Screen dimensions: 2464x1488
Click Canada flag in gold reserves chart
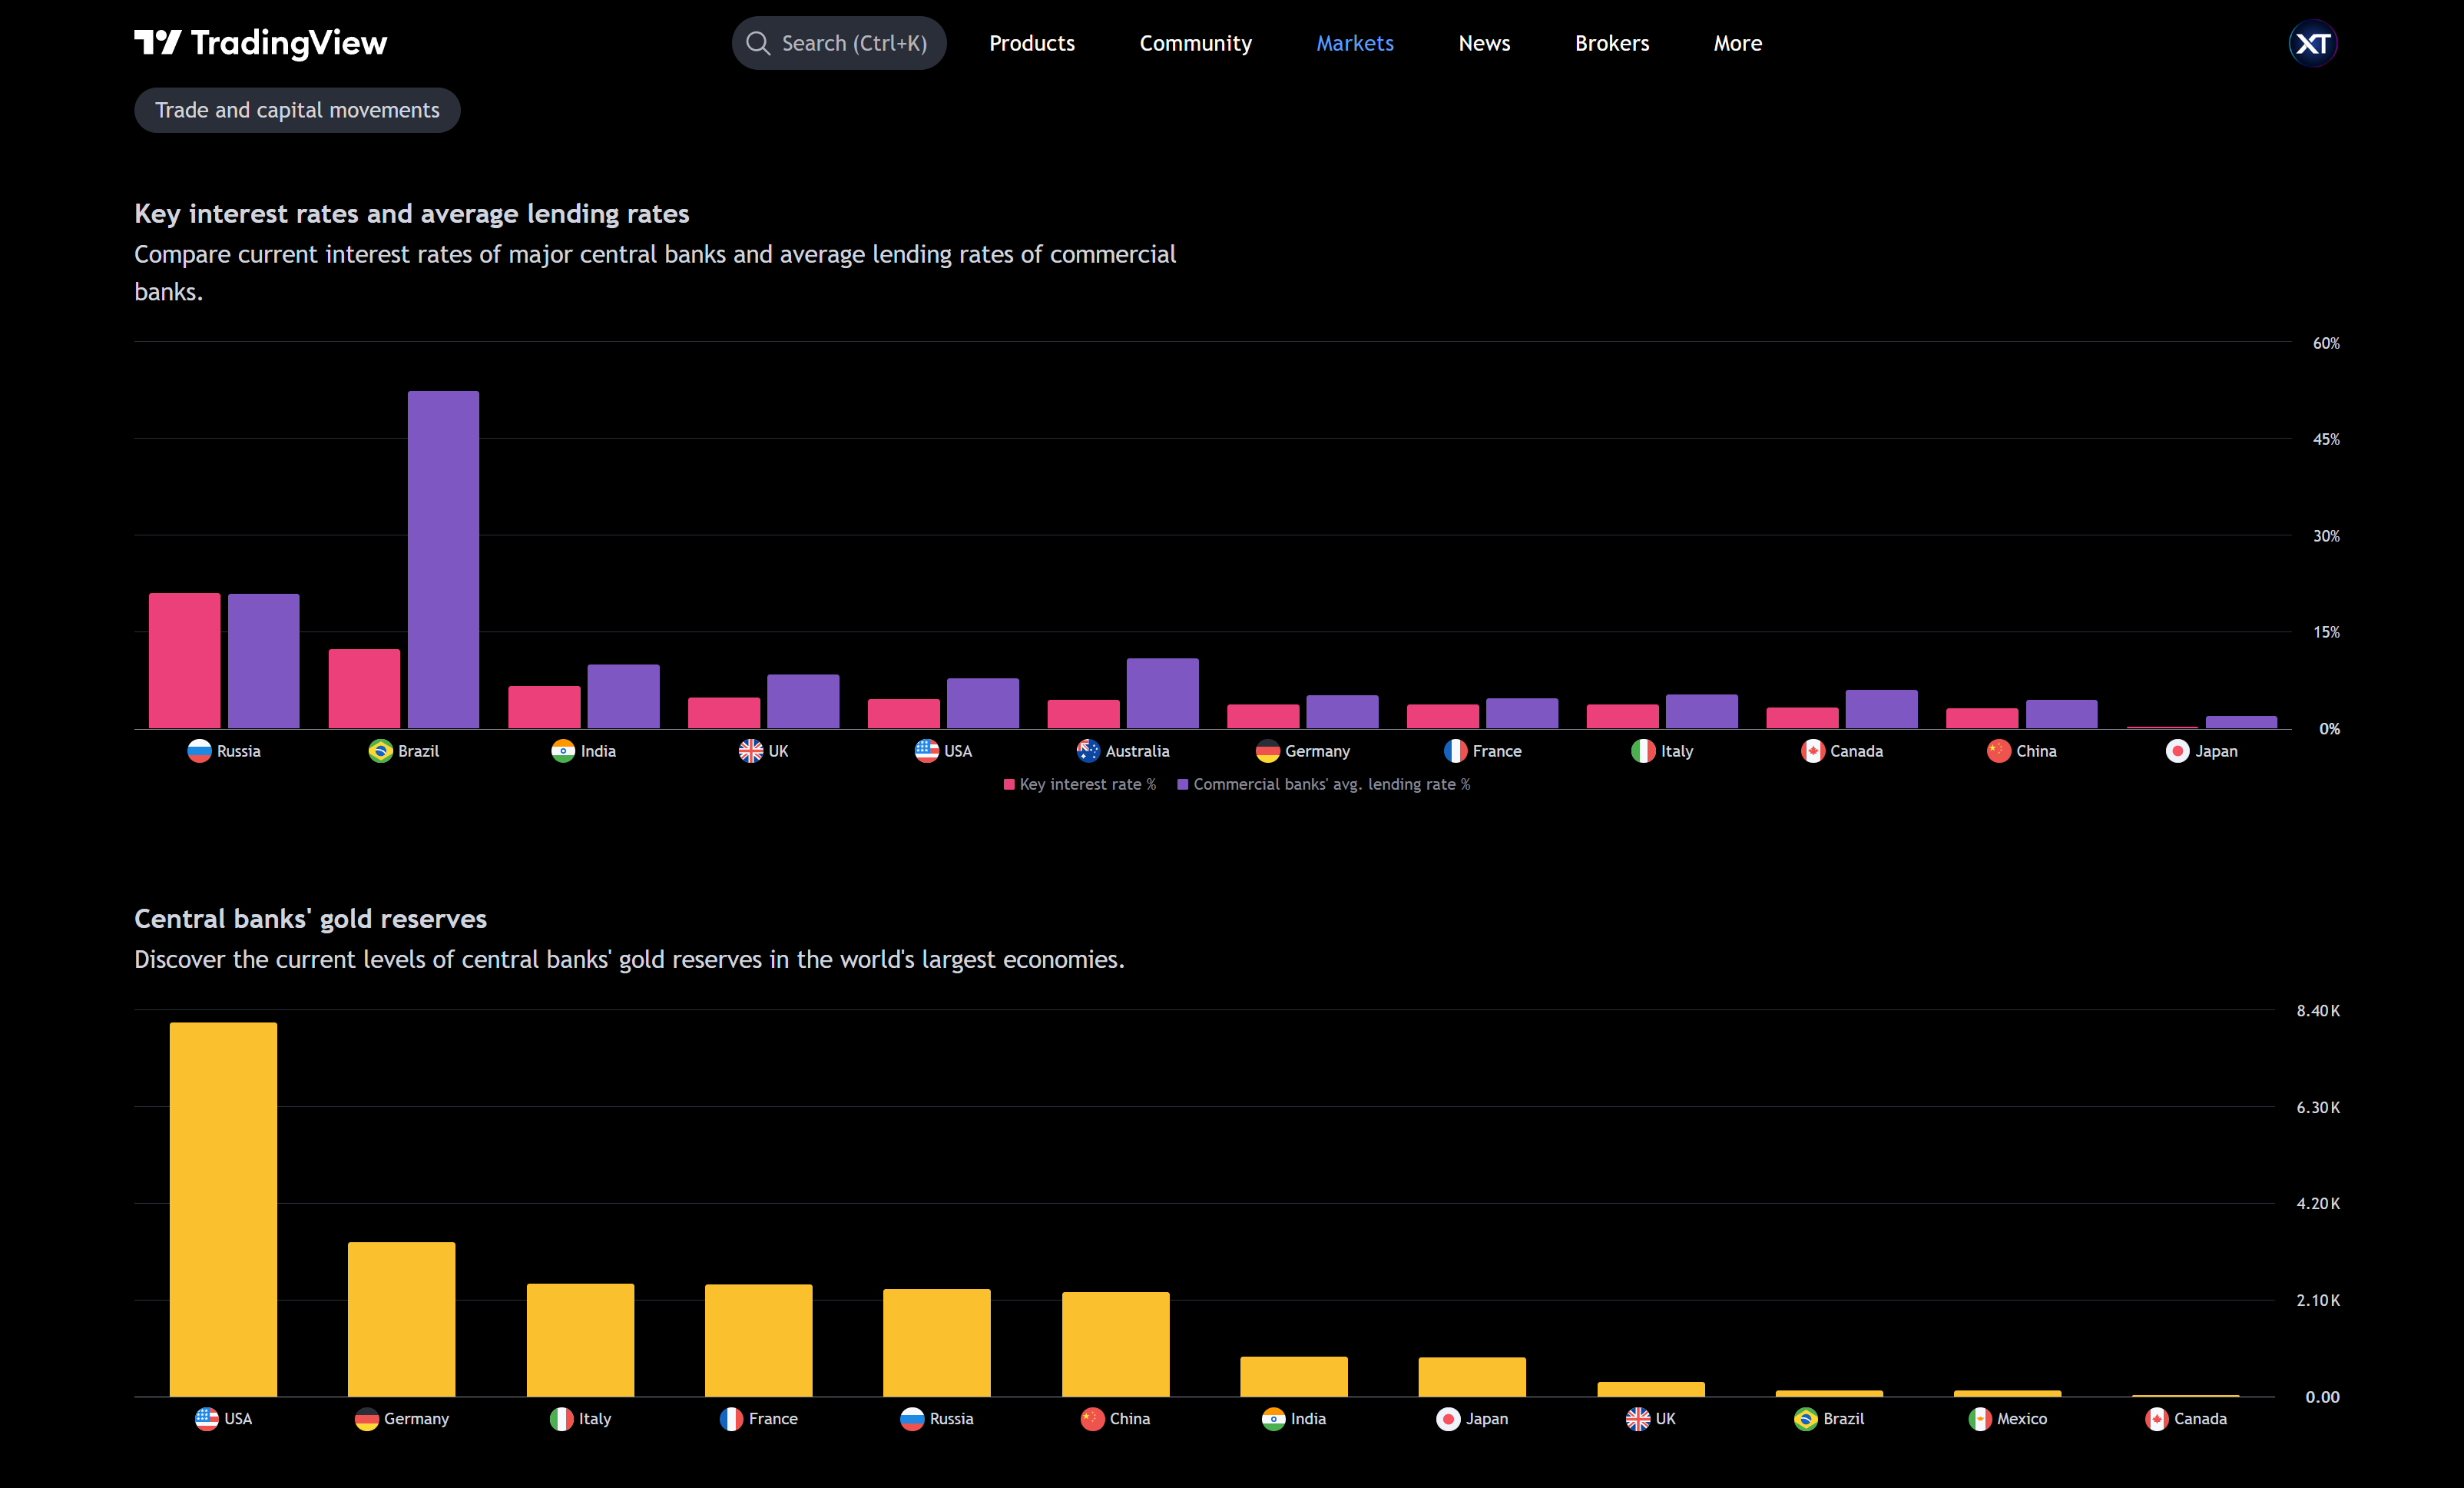(2156, 1419)
